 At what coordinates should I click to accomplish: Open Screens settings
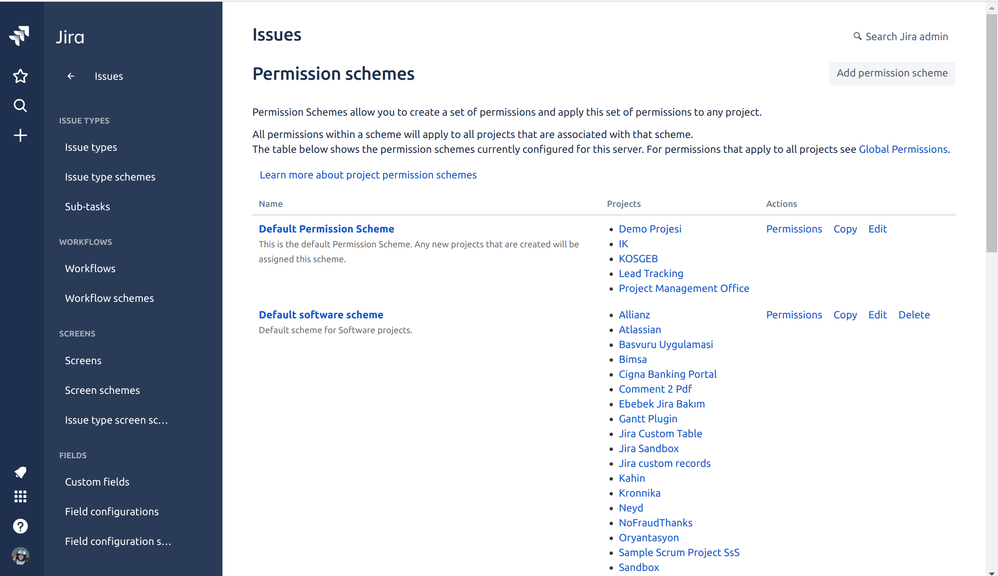[83, 361]
